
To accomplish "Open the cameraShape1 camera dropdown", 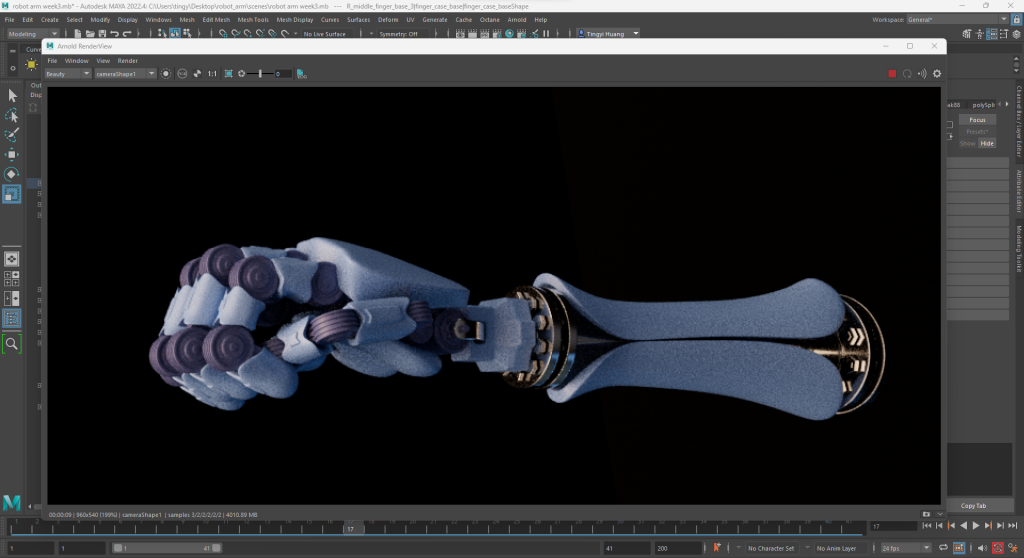I will [x=125, y=74].
